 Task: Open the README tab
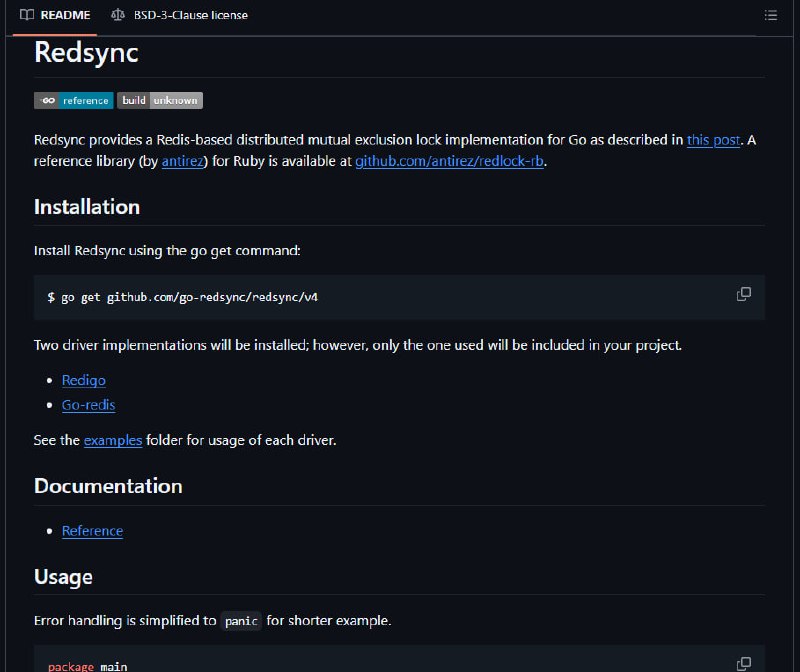pos(55,15)
